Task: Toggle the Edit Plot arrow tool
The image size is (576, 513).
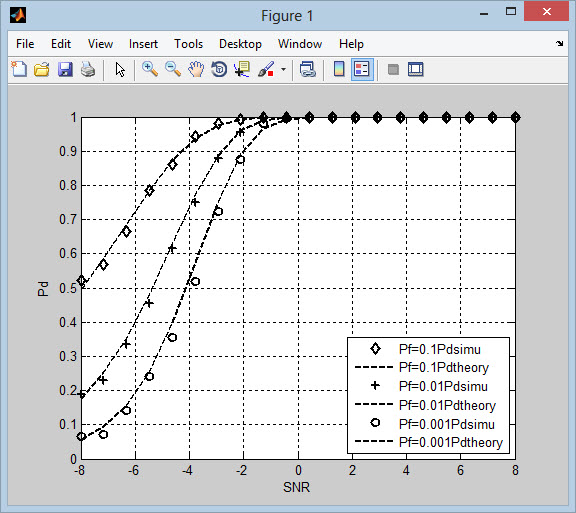Action: (x=120, y=69)
